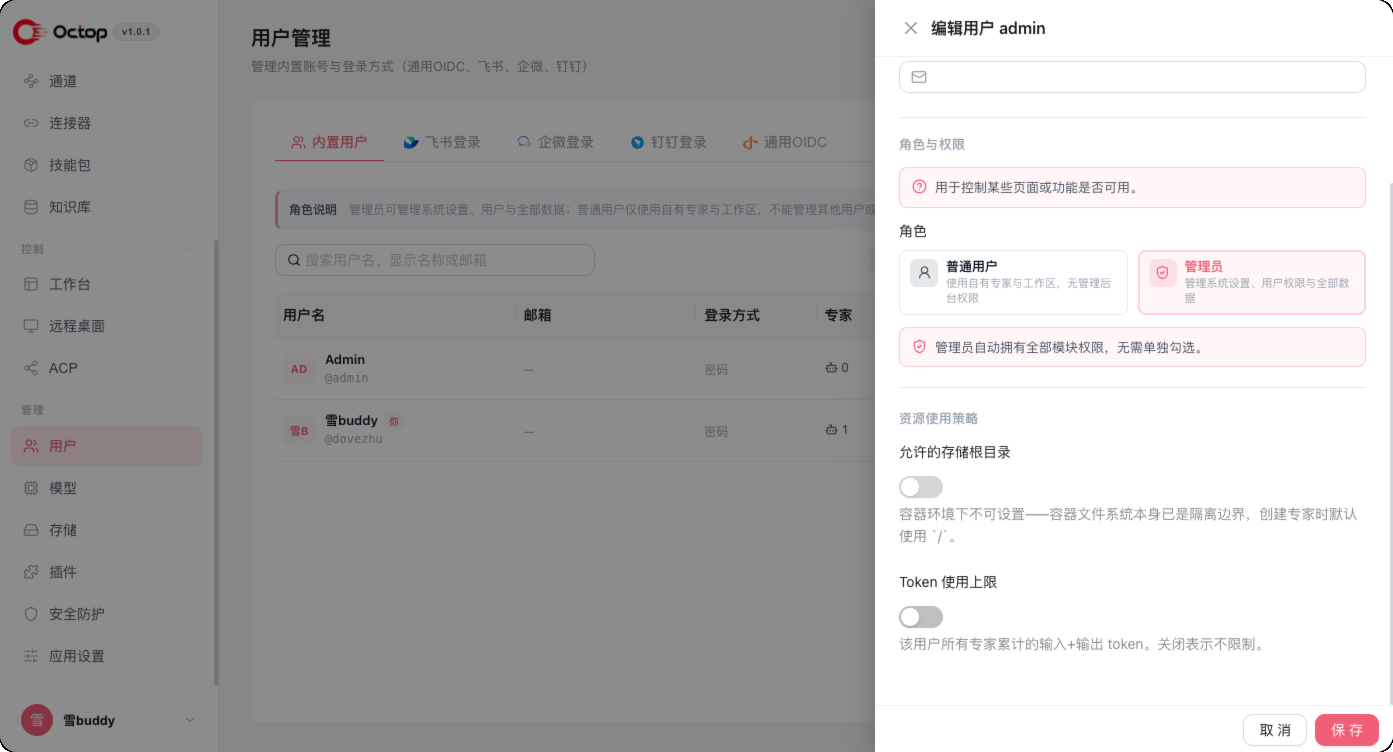1393x752 pixels.
Task: Click the 专家 column header
Action: pyautogui.click(x=838, y=315)
